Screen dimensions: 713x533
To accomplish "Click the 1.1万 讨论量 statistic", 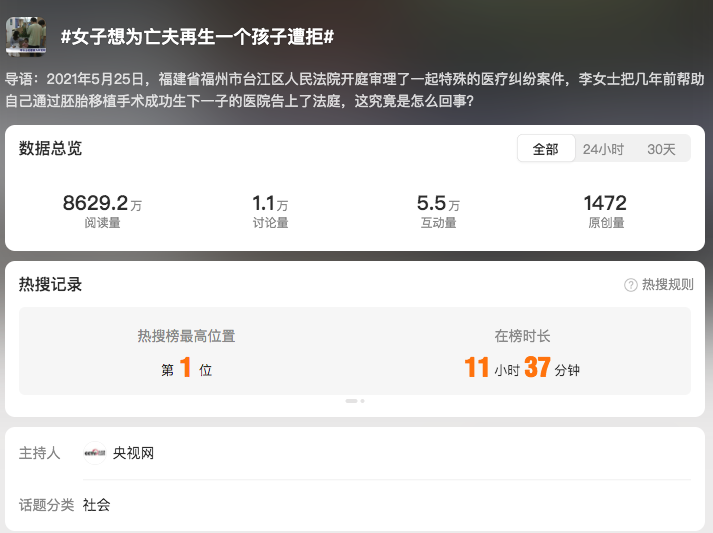I will (270, 211).
